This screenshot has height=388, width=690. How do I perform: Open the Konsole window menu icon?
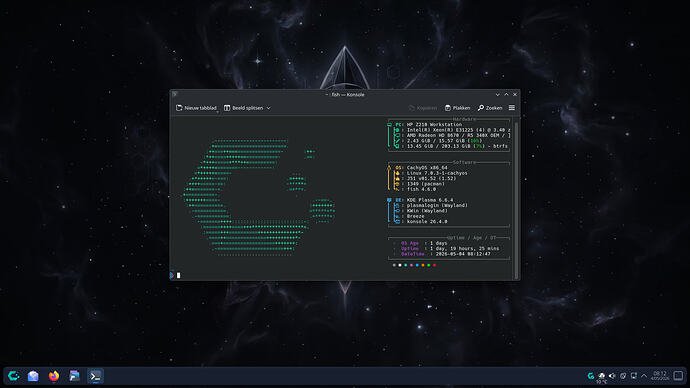click(175, 94)
